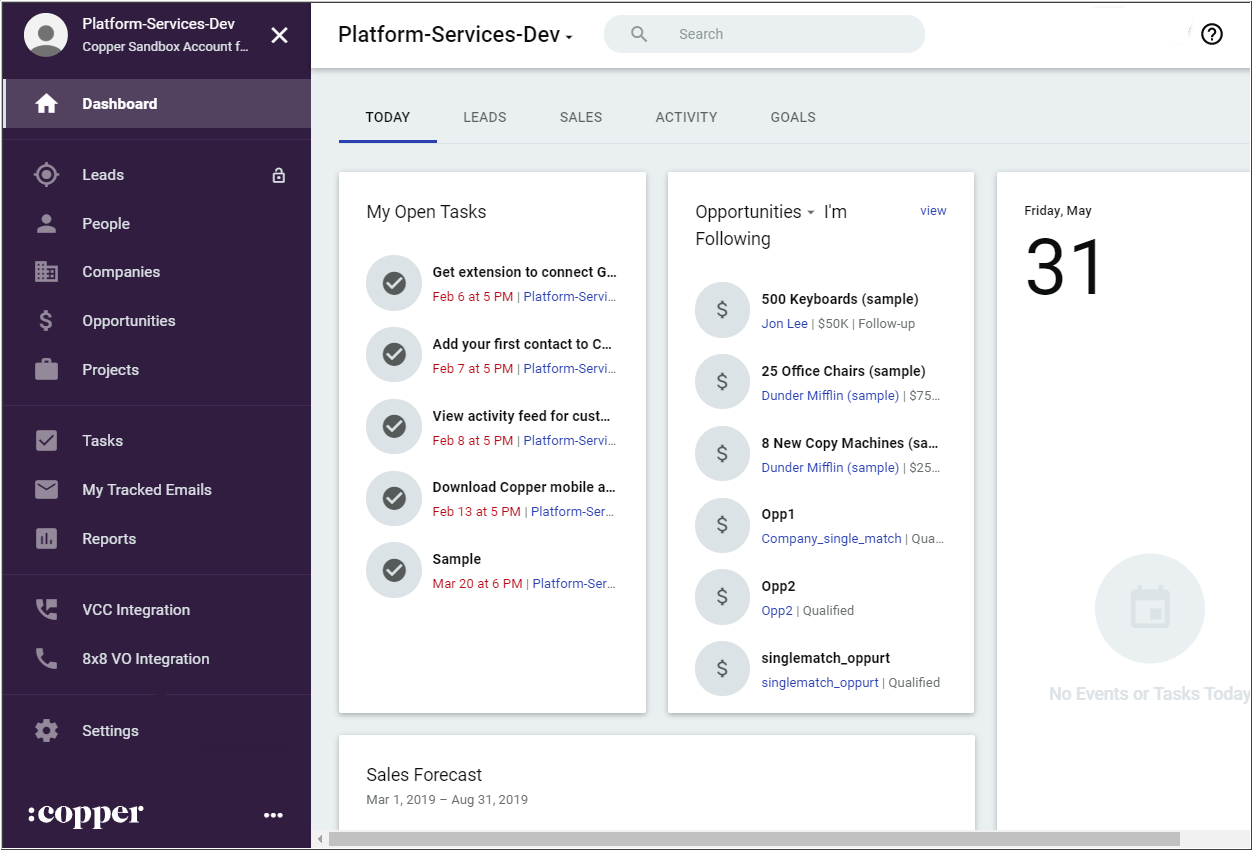Click the Opp1 opportunity title
This screenshot has height=850, width=1252.
point(778,514)
